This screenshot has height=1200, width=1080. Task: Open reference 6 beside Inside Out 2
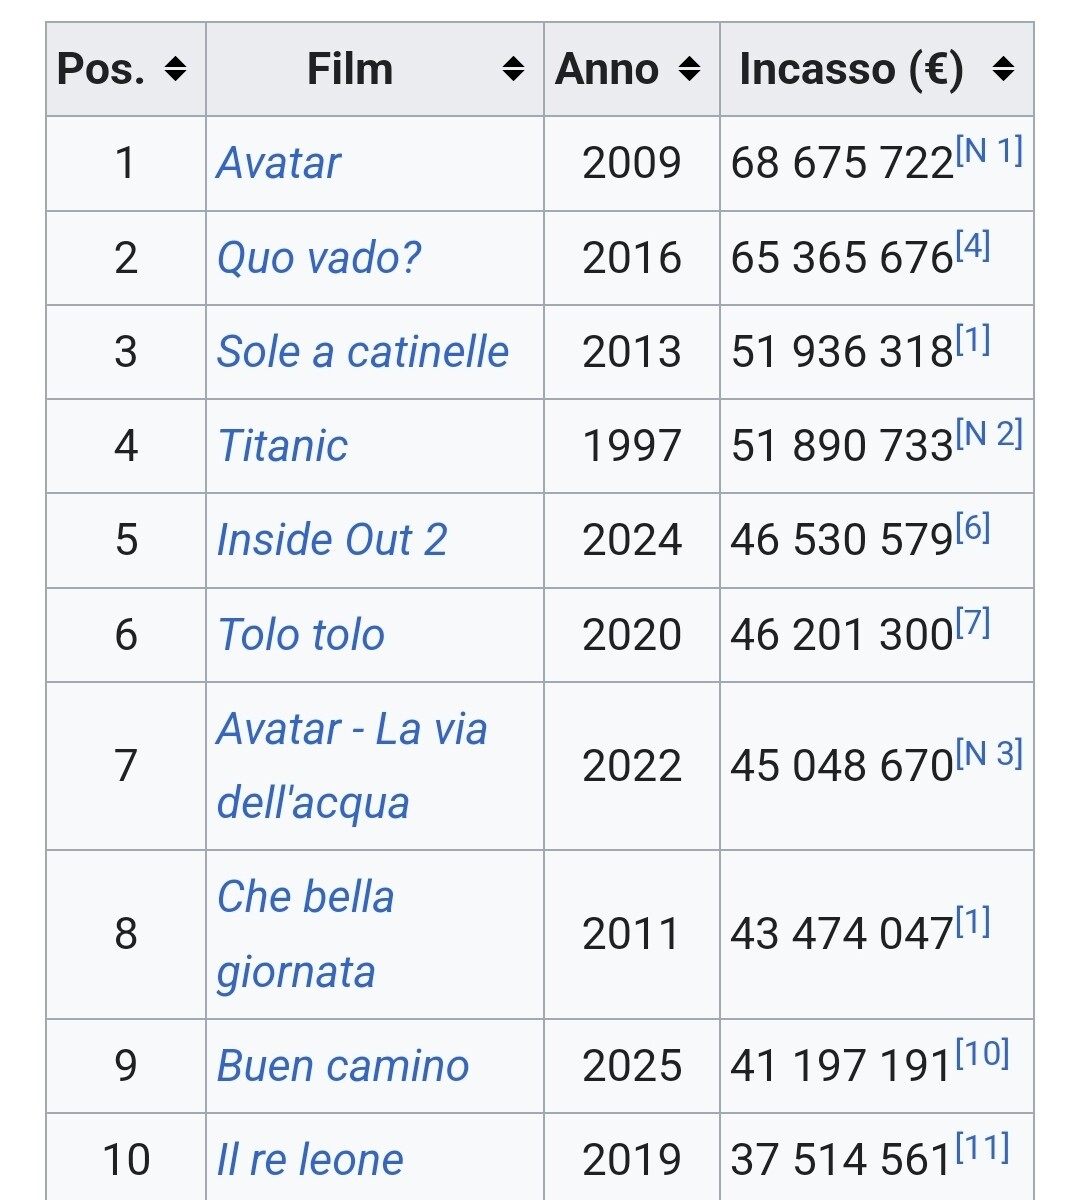tap(973, 528)
